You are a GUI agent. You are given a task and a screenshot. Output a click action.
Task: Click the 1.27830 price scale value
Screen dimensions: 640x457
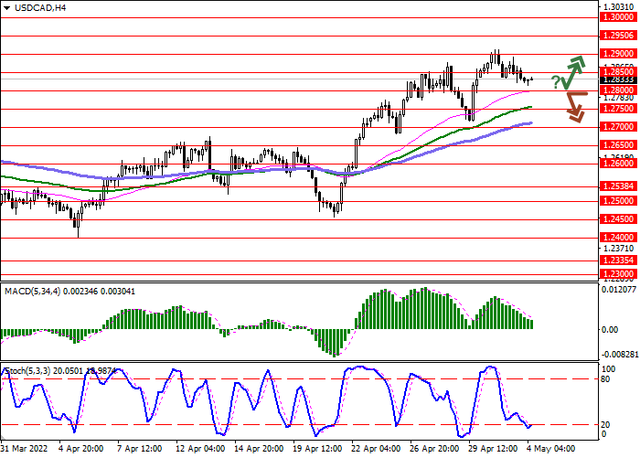click(x=619, y=98)
